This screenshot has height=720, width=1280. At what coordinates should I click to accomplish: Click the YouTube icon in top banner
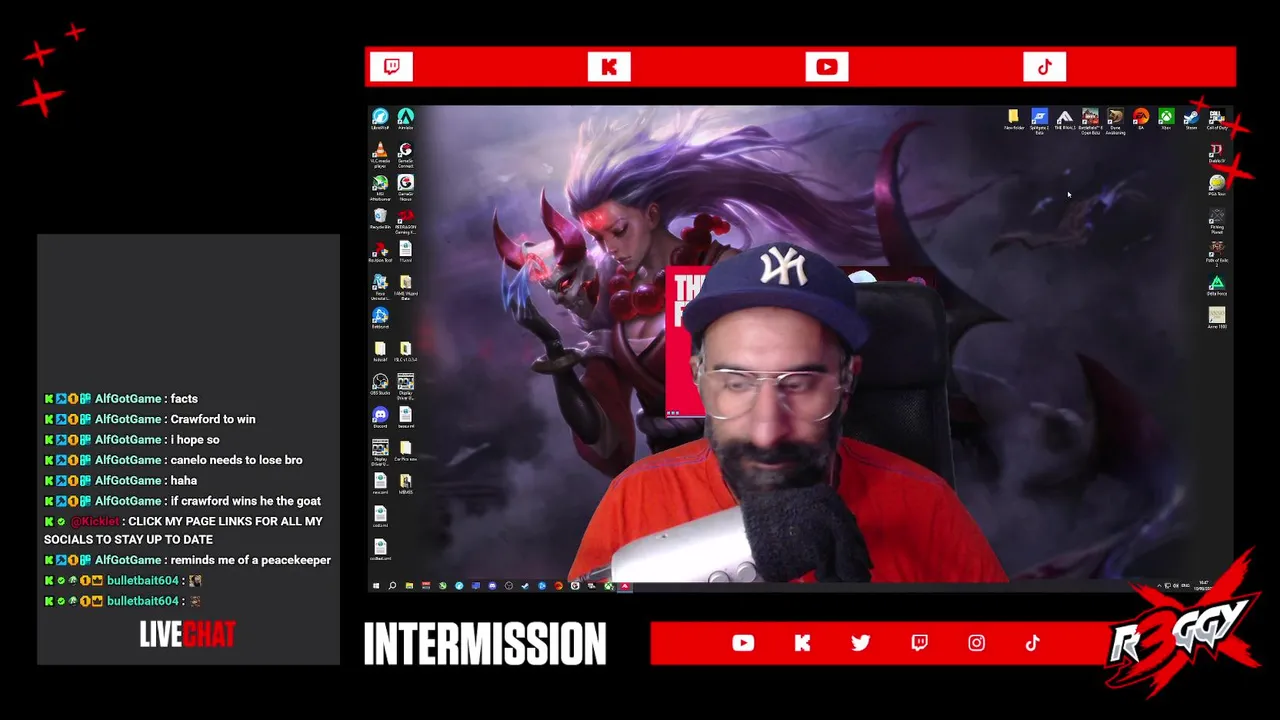tap(827, 67)
